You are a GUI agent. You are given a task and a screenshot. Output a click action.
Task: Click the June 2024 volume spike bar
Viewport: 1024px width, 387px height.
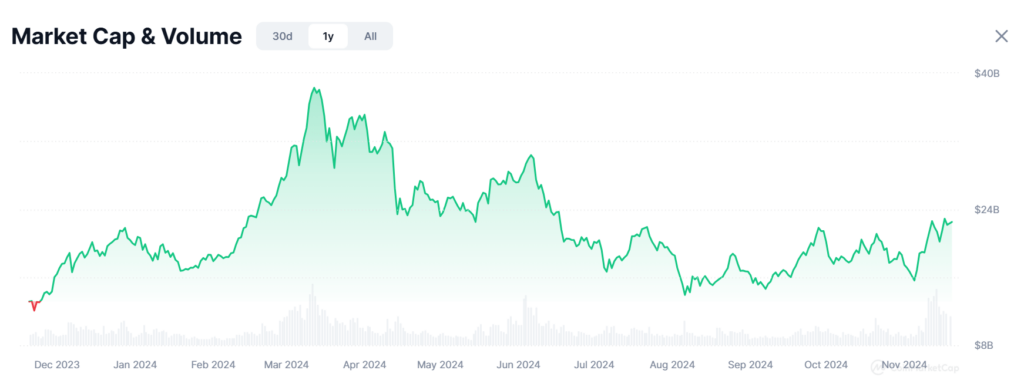click(x=524, y=320)
